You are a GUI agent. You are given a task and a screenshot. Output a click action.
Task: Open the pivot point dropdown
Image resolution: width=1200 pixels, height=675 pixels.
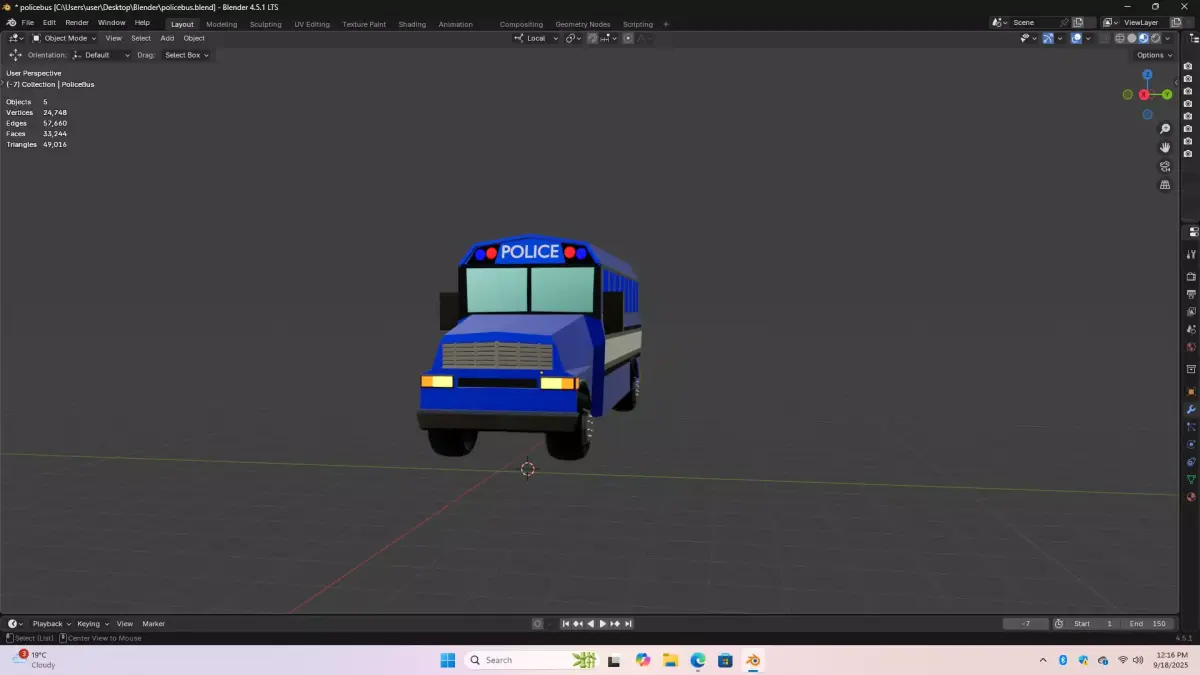click(x=573, y=38)
